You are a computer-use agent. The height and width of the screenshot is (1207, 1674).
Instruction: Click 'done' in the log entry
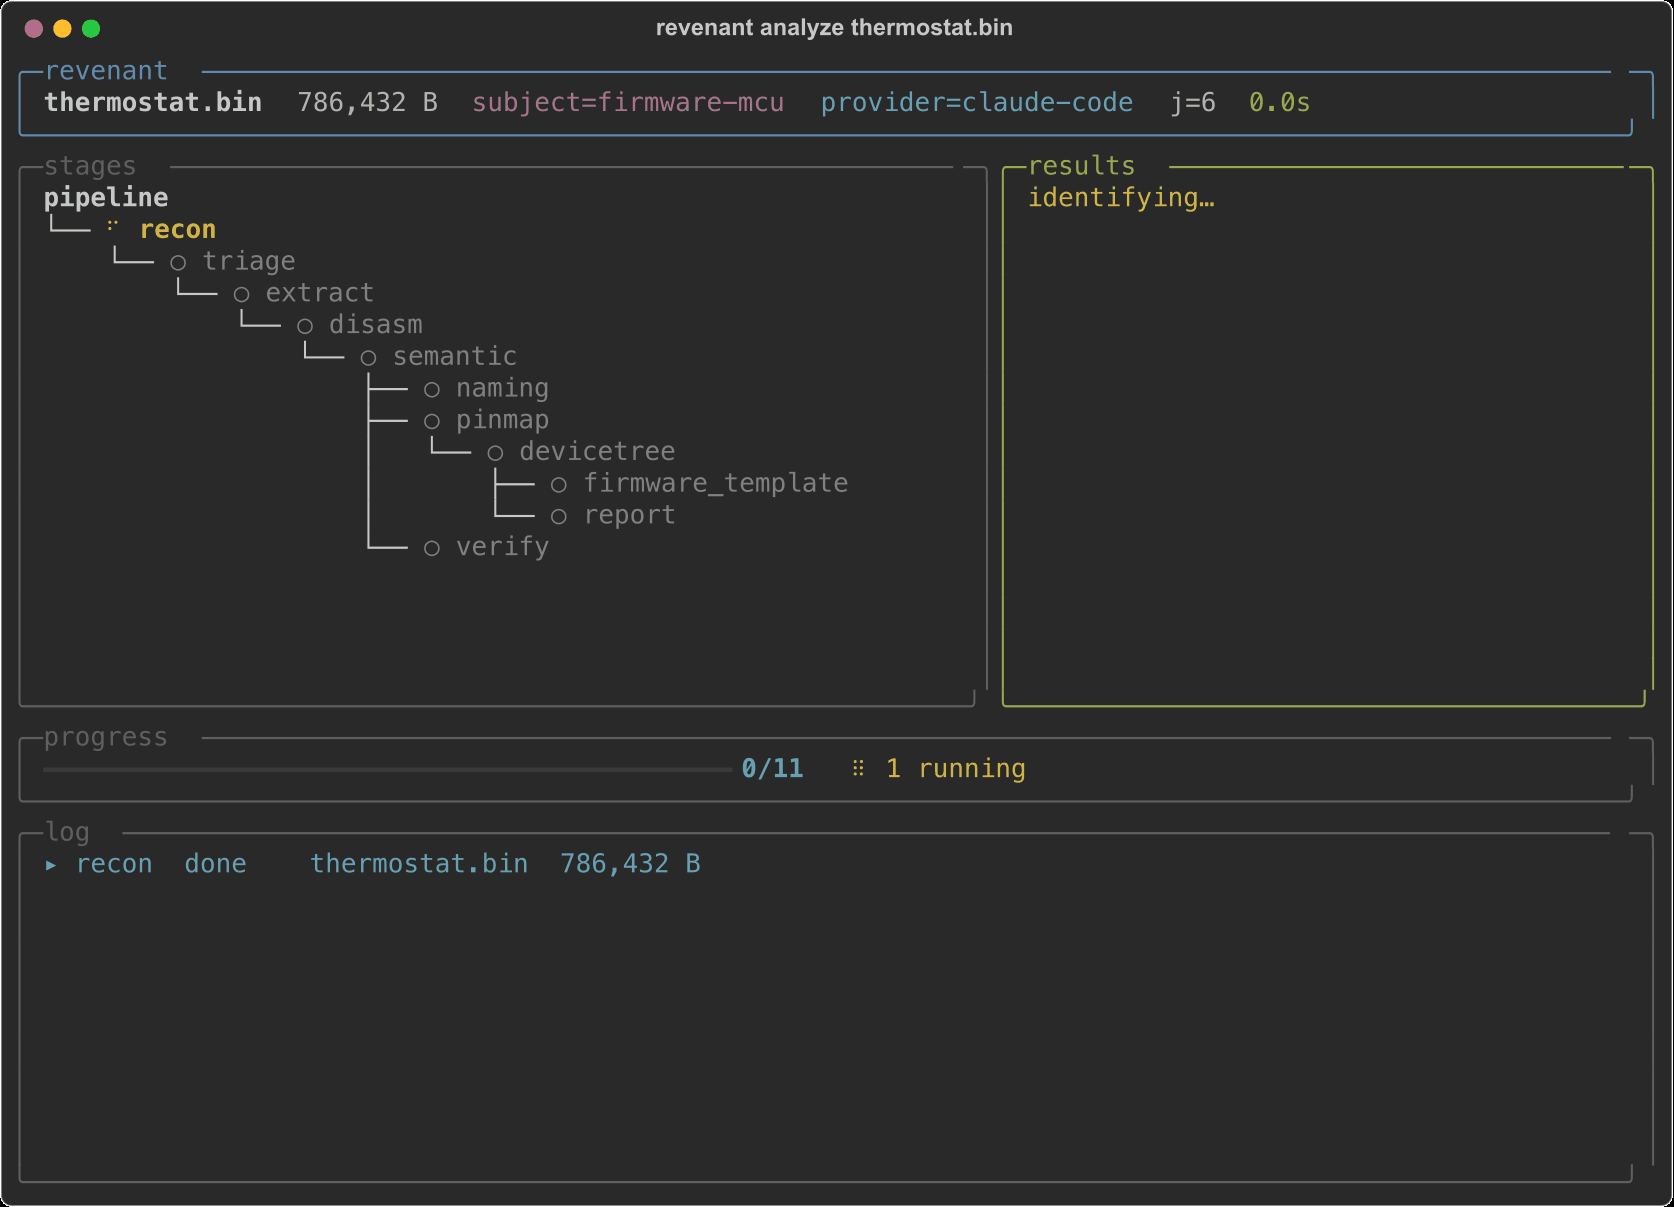(215, 864)
